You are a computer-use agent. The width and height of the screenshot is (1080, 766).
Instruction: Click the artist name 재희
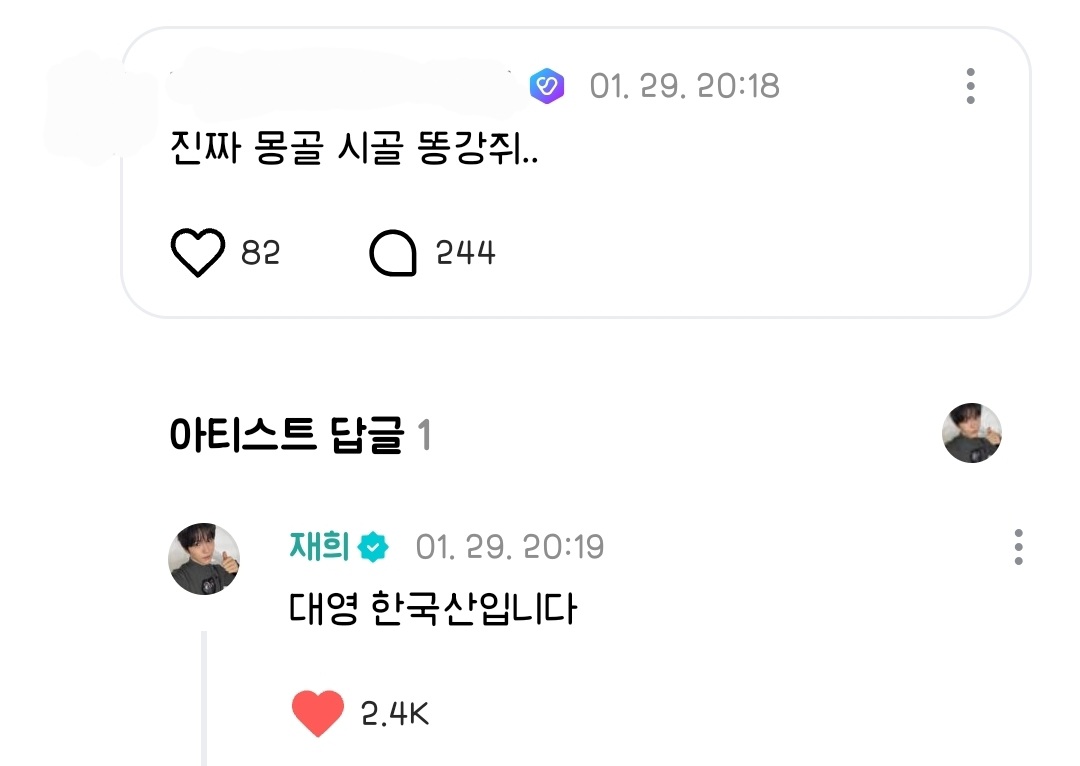319,547
